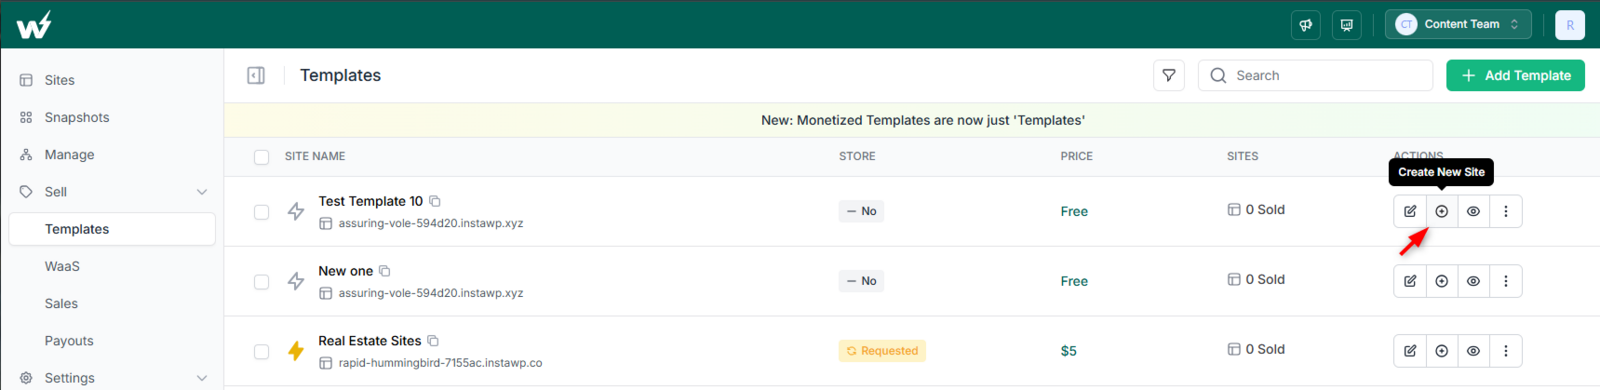
Task: Focus the Search input field
Action: click(1316, 75)
